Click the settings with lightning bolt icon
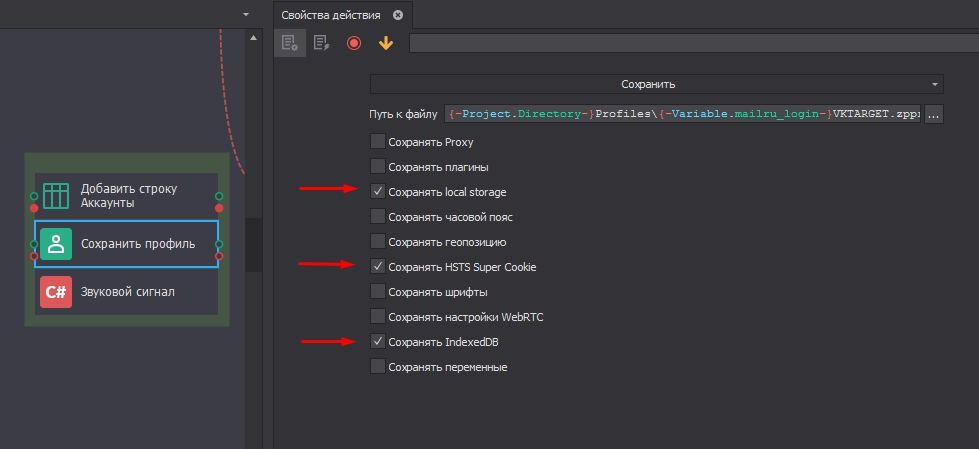This screenshot has height=449, width=979. pos(321,43)
